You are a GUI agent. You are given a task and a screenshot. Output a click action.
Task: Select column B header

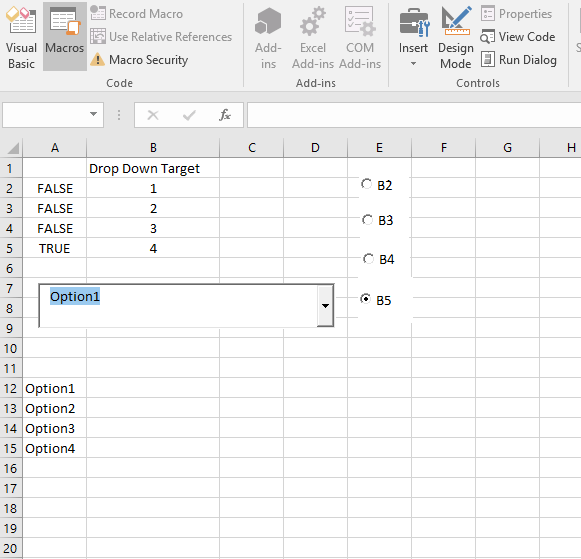tap(153, 148)
